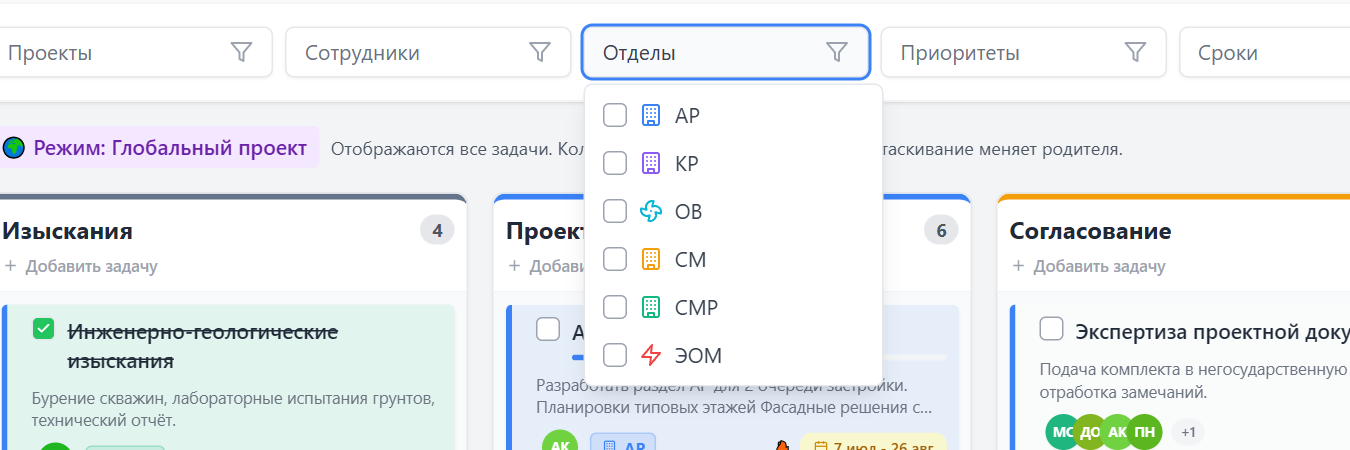Viewport: 1350px width, 450px height.
Task: Click the Согласование column title
Action: [x=1090, y=231]
